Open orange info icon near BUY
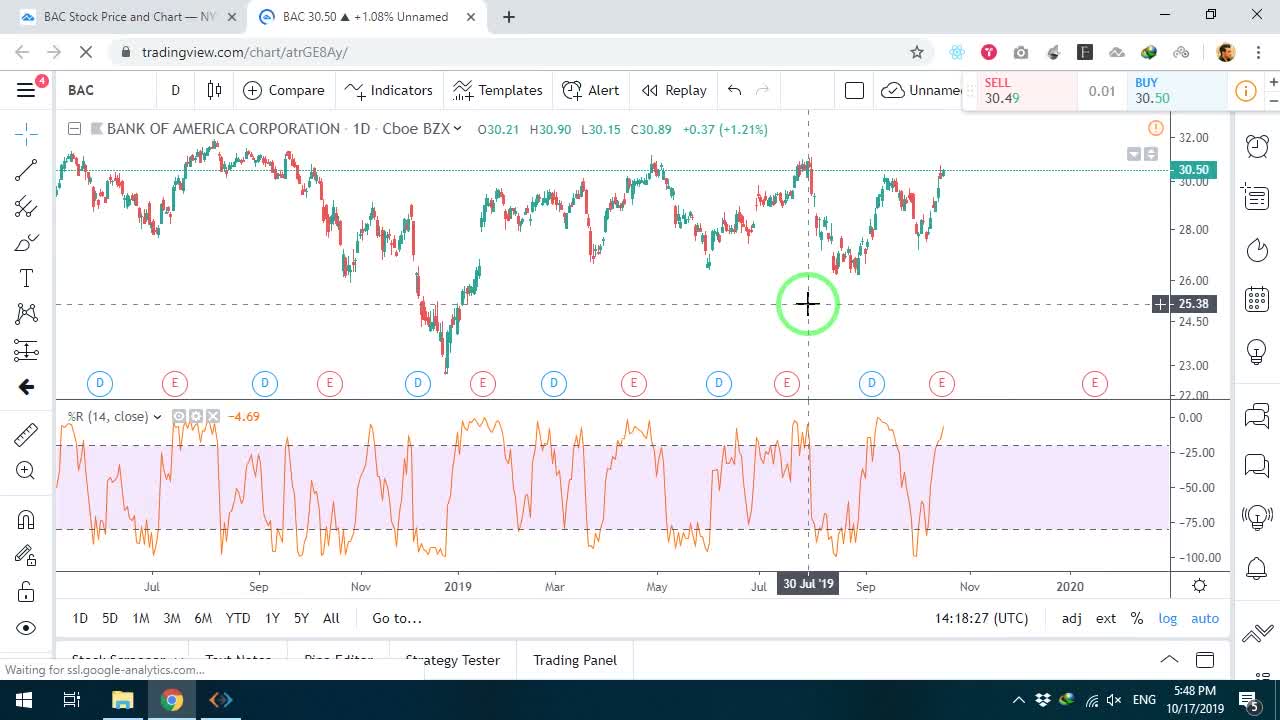1280x720 pixels. [x=1246, y=91]
